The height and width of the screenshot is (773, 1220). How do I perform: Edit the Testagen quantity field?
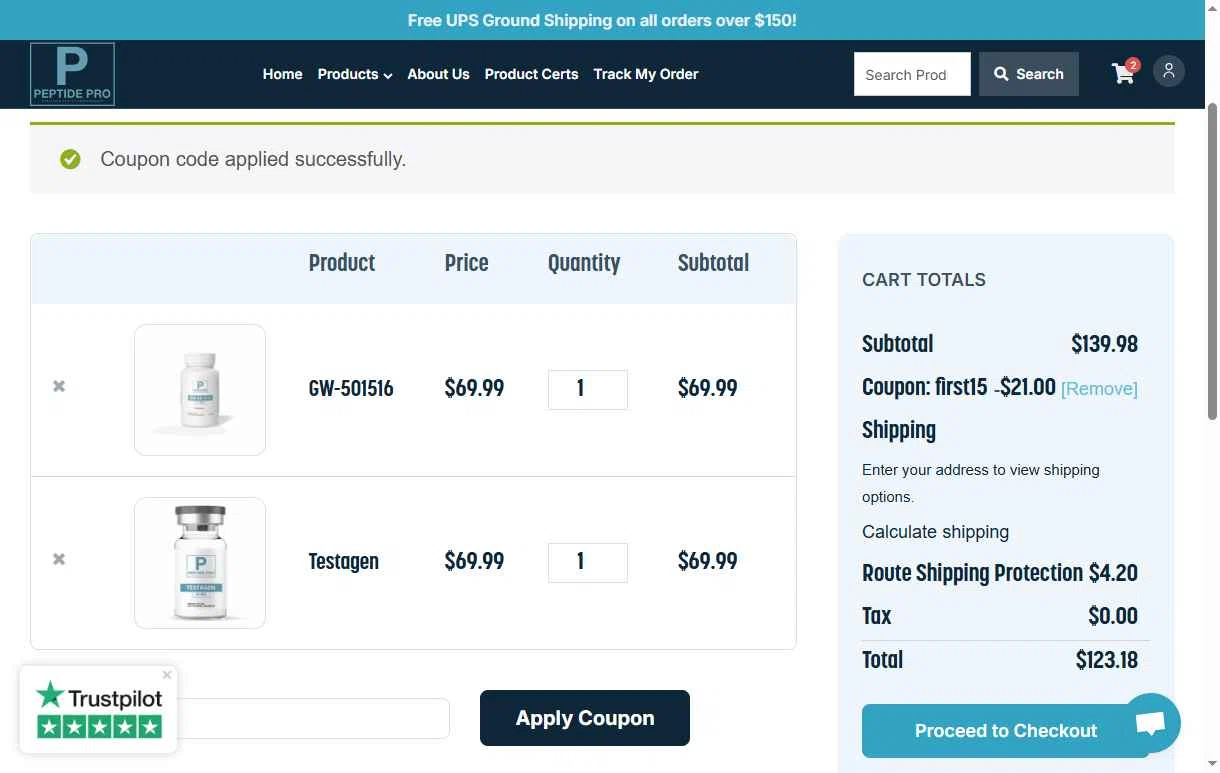(x=588, y=563)
